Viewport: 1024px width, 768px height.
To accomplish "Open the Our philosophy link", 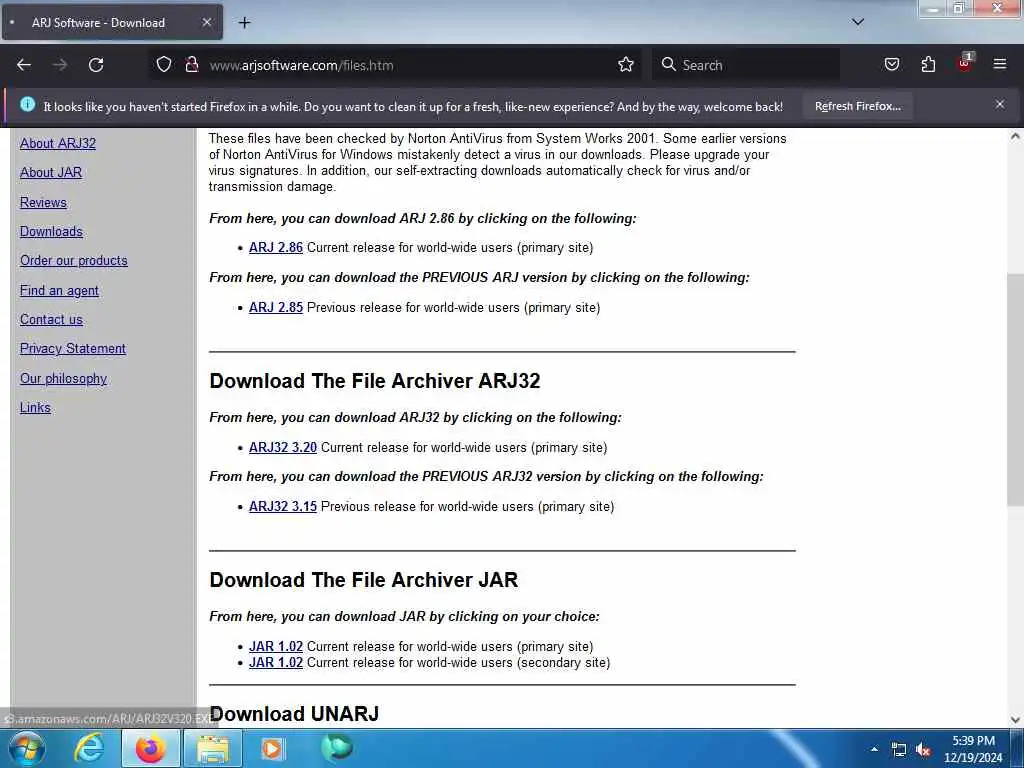I will 63,379.
